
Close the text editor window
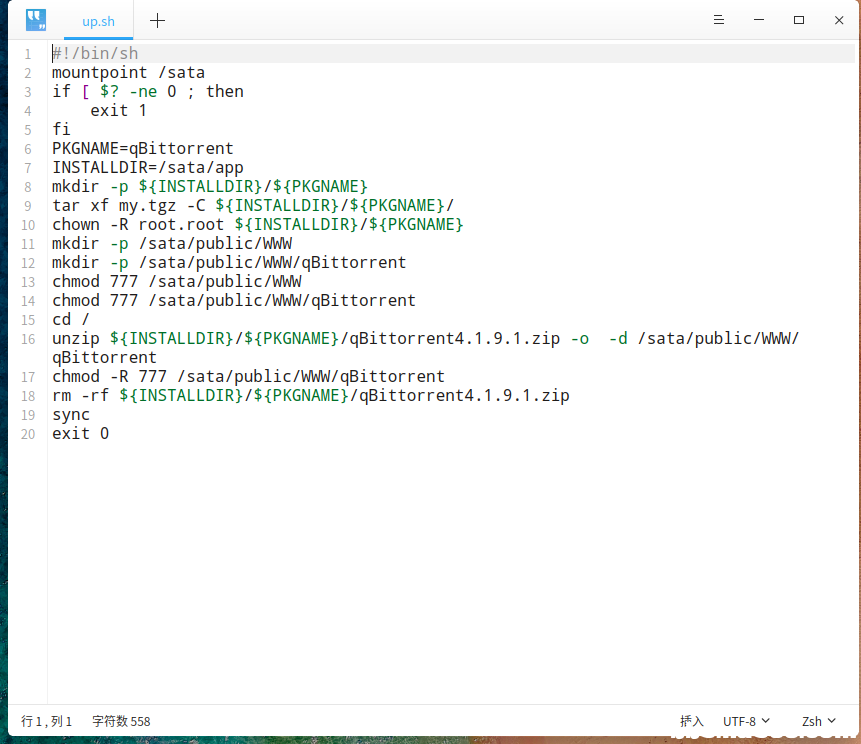pyautogui.click(x=839, y=20)
